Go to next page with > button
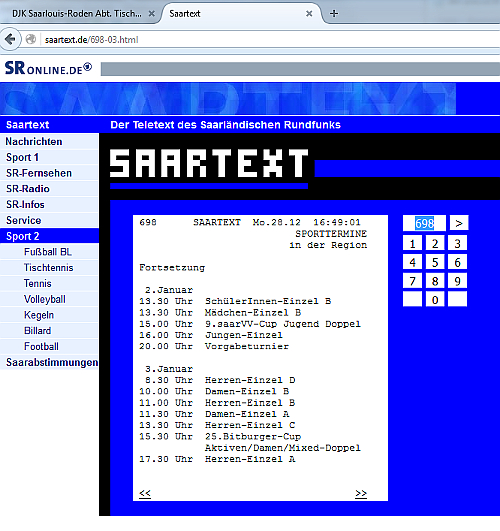Screen dimensions: 500x531 tap(459, 223)
